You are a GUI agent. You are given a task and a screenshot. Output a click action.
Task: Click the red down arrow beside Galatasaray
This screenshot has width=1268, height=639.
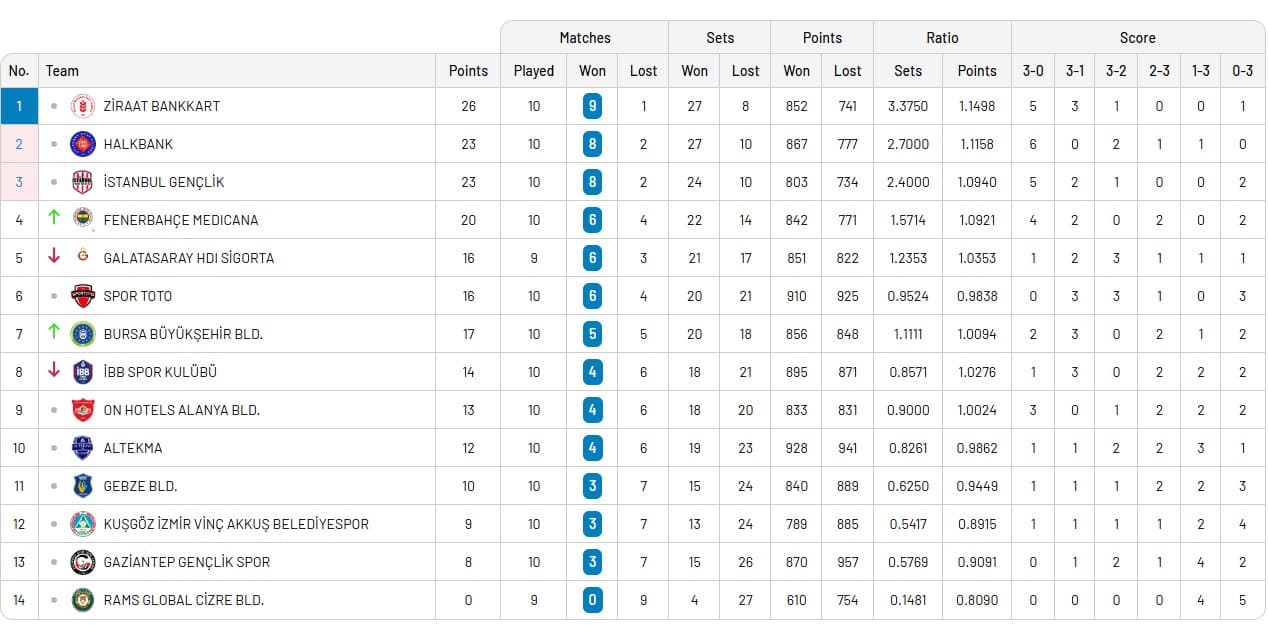click(54, 256)
